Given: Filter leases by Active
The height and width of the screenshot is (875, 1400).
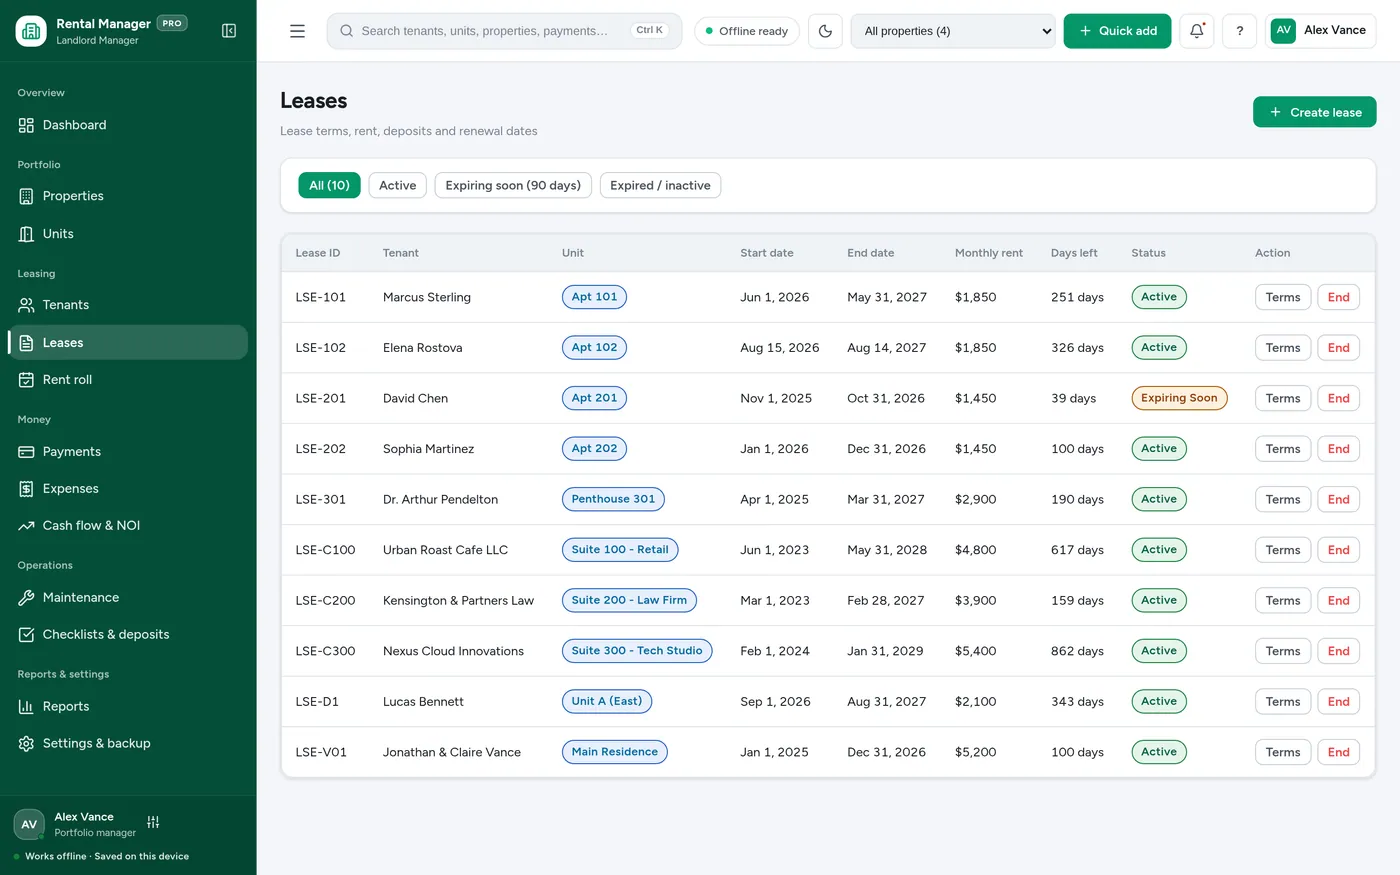Looking at the screenshot, I should (x=398, y=185).
